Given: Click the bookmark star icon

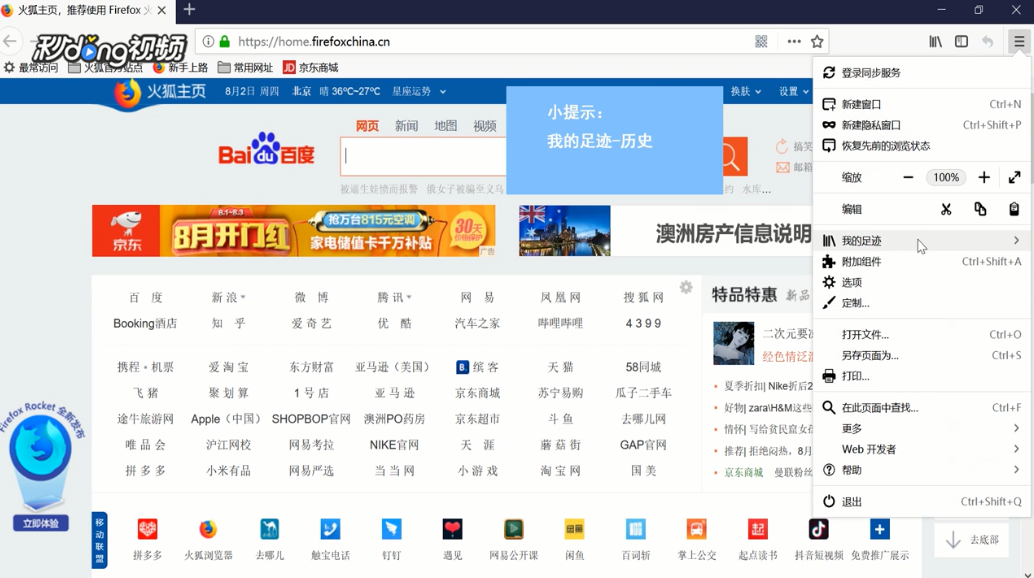Looking at the screenshot, I should click(817, 42).
